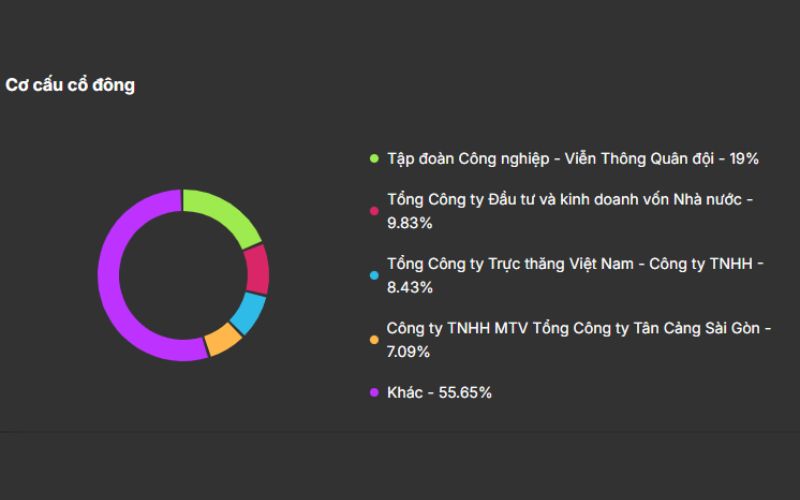The height and width of the screenshot is (500, 800).
Task: Select the pink donut segment
Action: coord(257,269)
